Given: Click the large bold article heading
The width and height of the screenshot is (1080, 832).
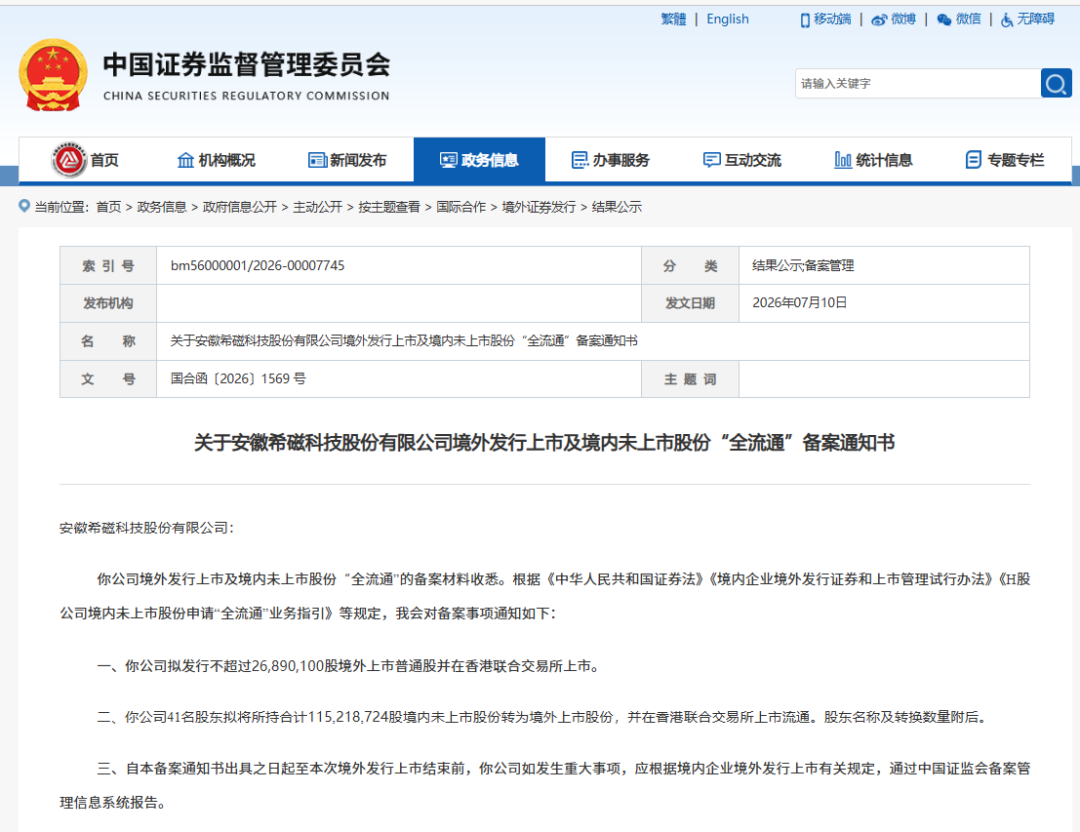Looking at the screenshot, I should coord(544,442).
